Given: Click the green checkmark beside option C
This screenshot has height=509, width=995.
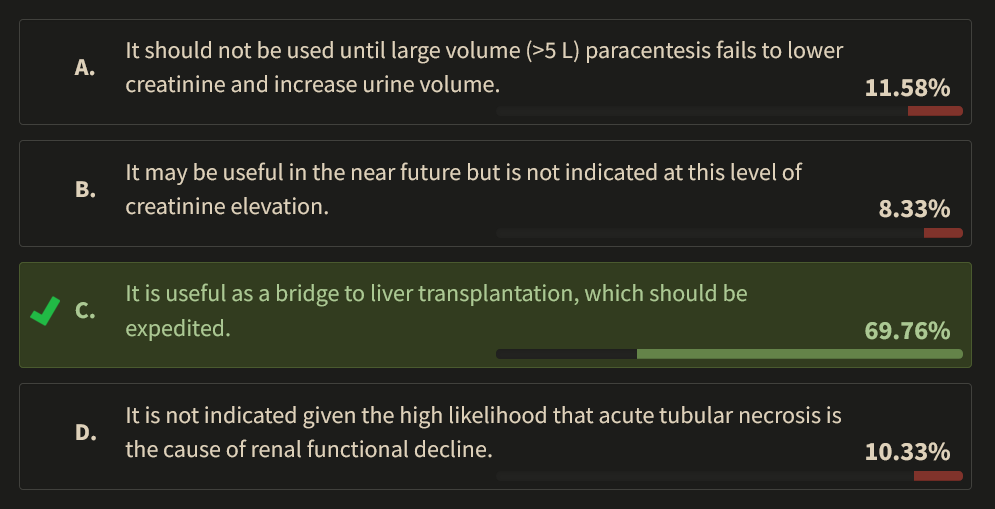Looking at the screenshot, I should pyautogui.click(x=45, y=312).
